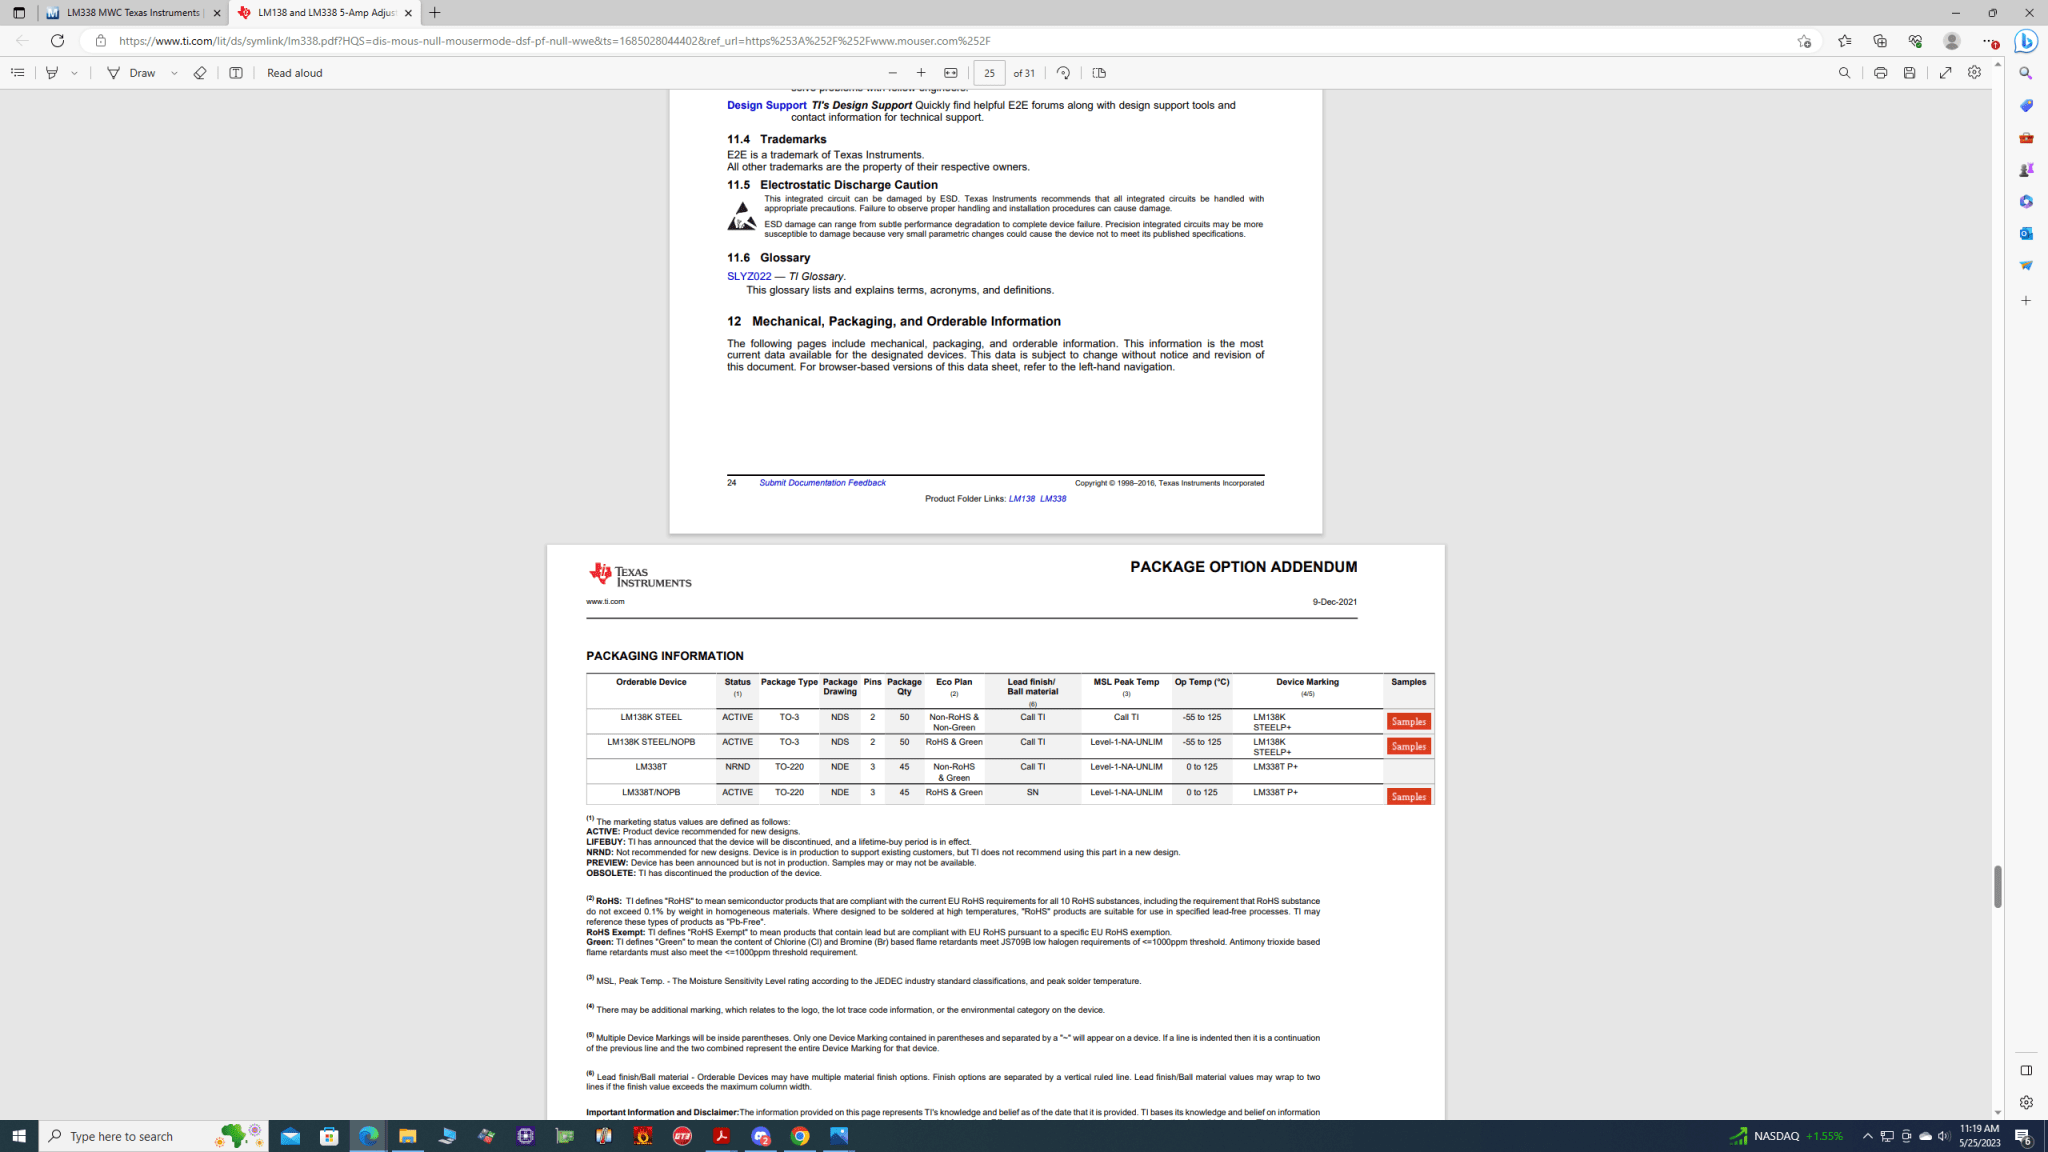Open Adobe Acrobat from taskbar
The image size is (2048, 1152).
(x=721, y=1136)
